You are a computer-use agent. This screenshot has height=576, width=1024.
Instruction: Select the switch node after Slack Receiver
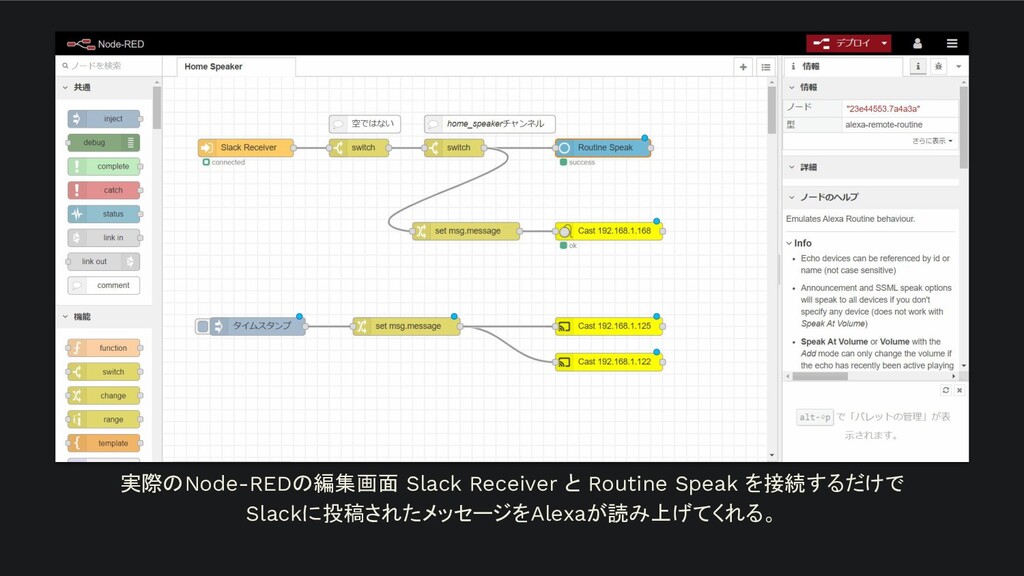359,148
